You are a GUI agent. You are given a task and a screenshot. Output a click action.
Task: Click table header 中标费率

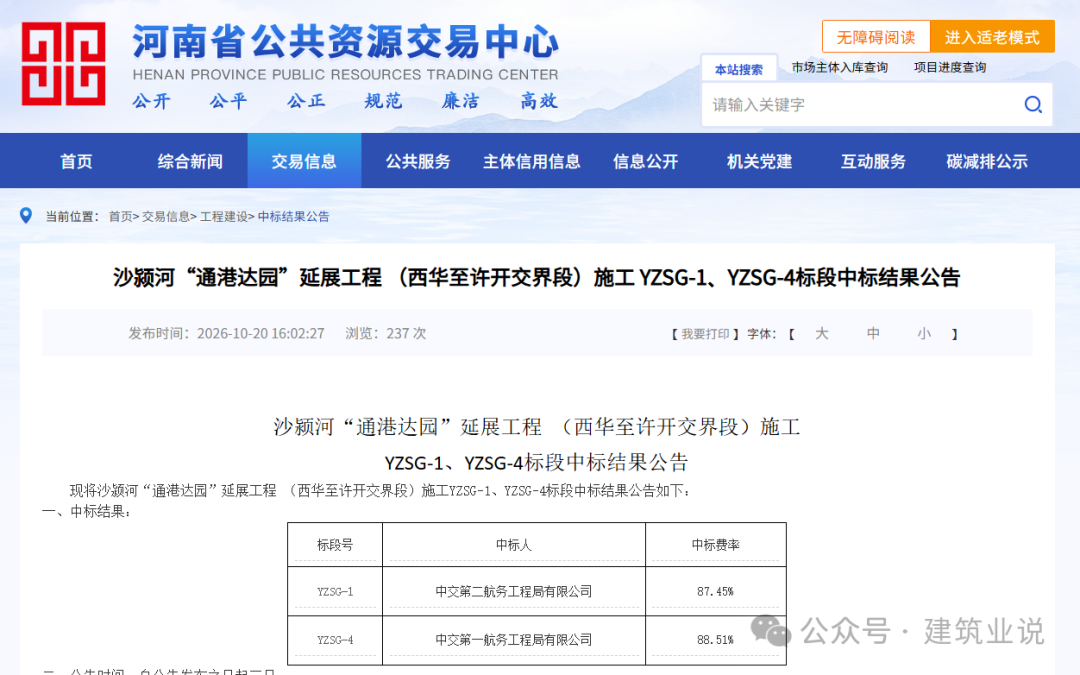click(716, 545)
